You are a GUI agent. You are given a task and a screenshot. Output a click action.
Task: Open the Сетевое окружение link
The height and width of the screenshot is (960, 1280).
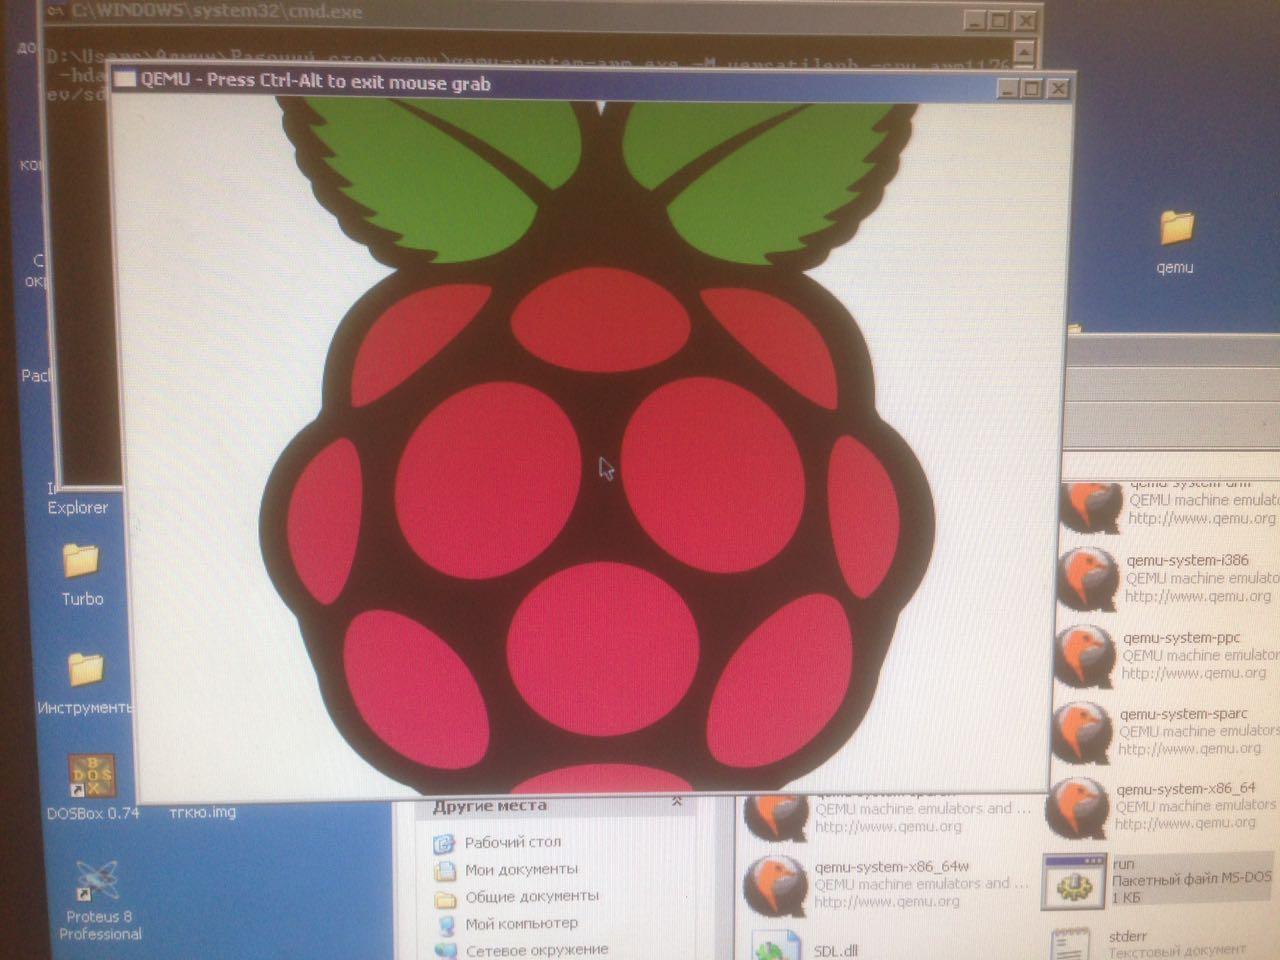pyautogui.click(x=537, y=950)
